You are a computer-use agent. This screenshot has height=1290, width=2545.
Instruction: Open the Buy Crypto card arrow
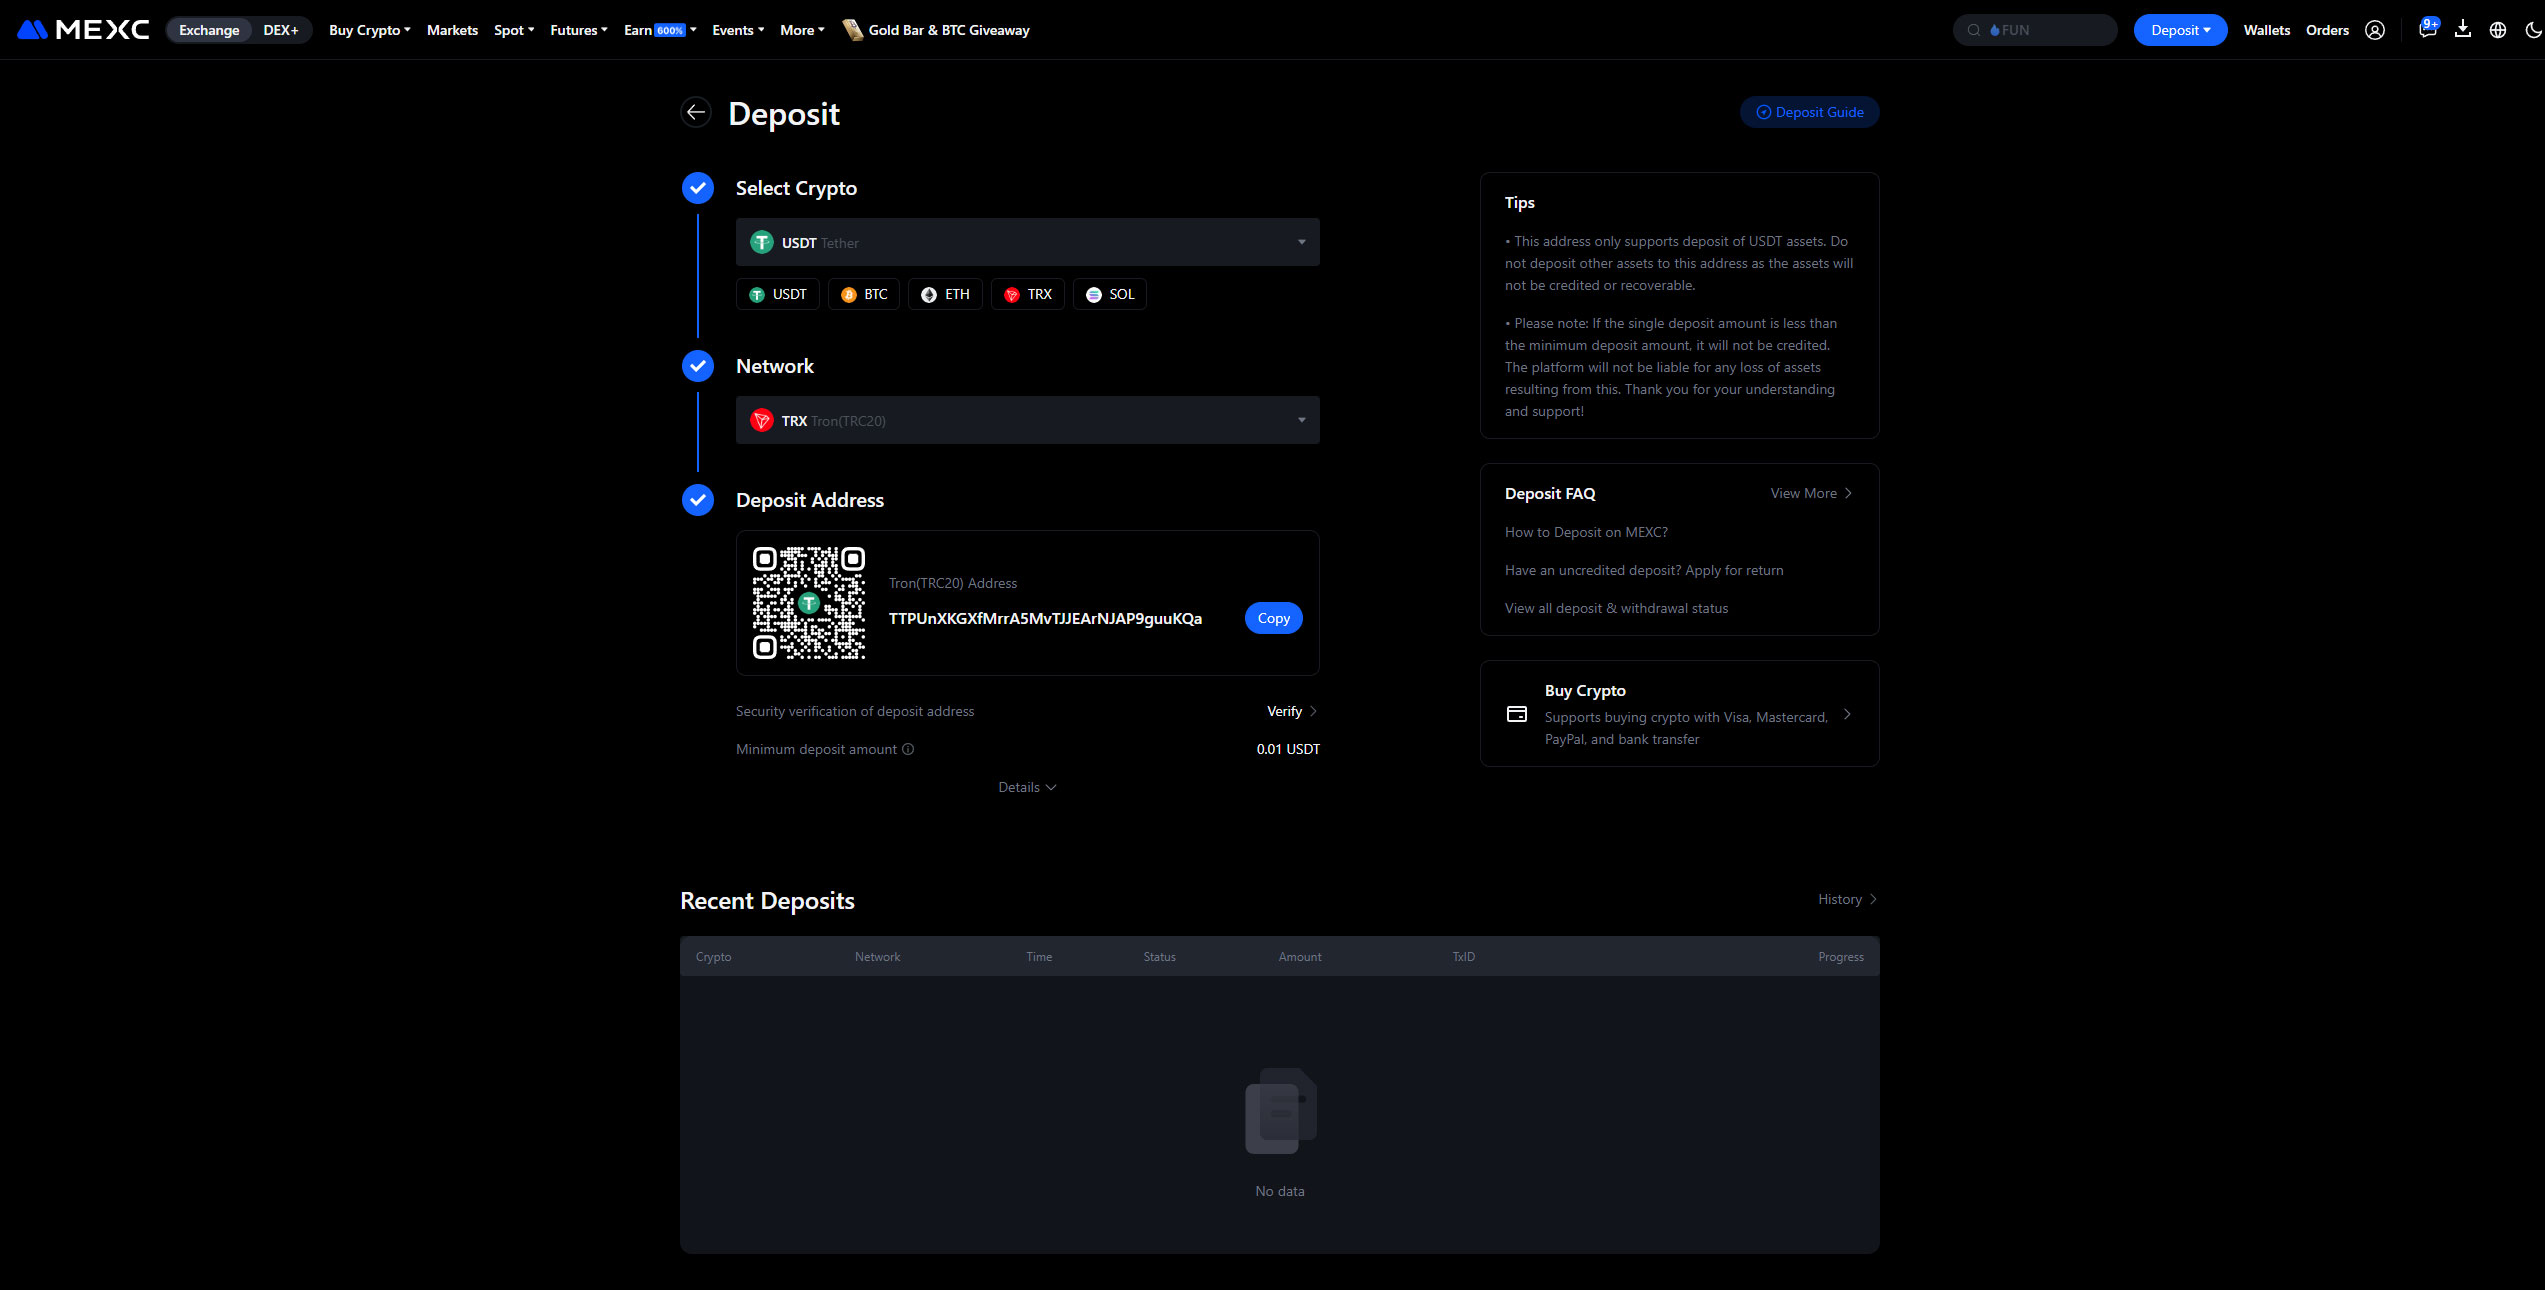tap(1847, 714)
